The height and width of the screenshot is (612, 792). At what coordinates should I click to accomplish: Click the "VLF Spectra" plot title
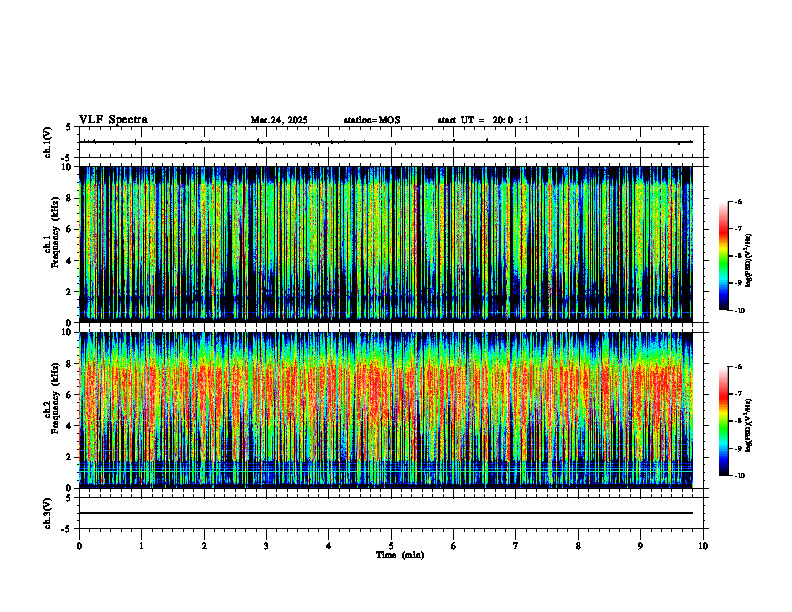pyautogui.click(x=113, y=120)
